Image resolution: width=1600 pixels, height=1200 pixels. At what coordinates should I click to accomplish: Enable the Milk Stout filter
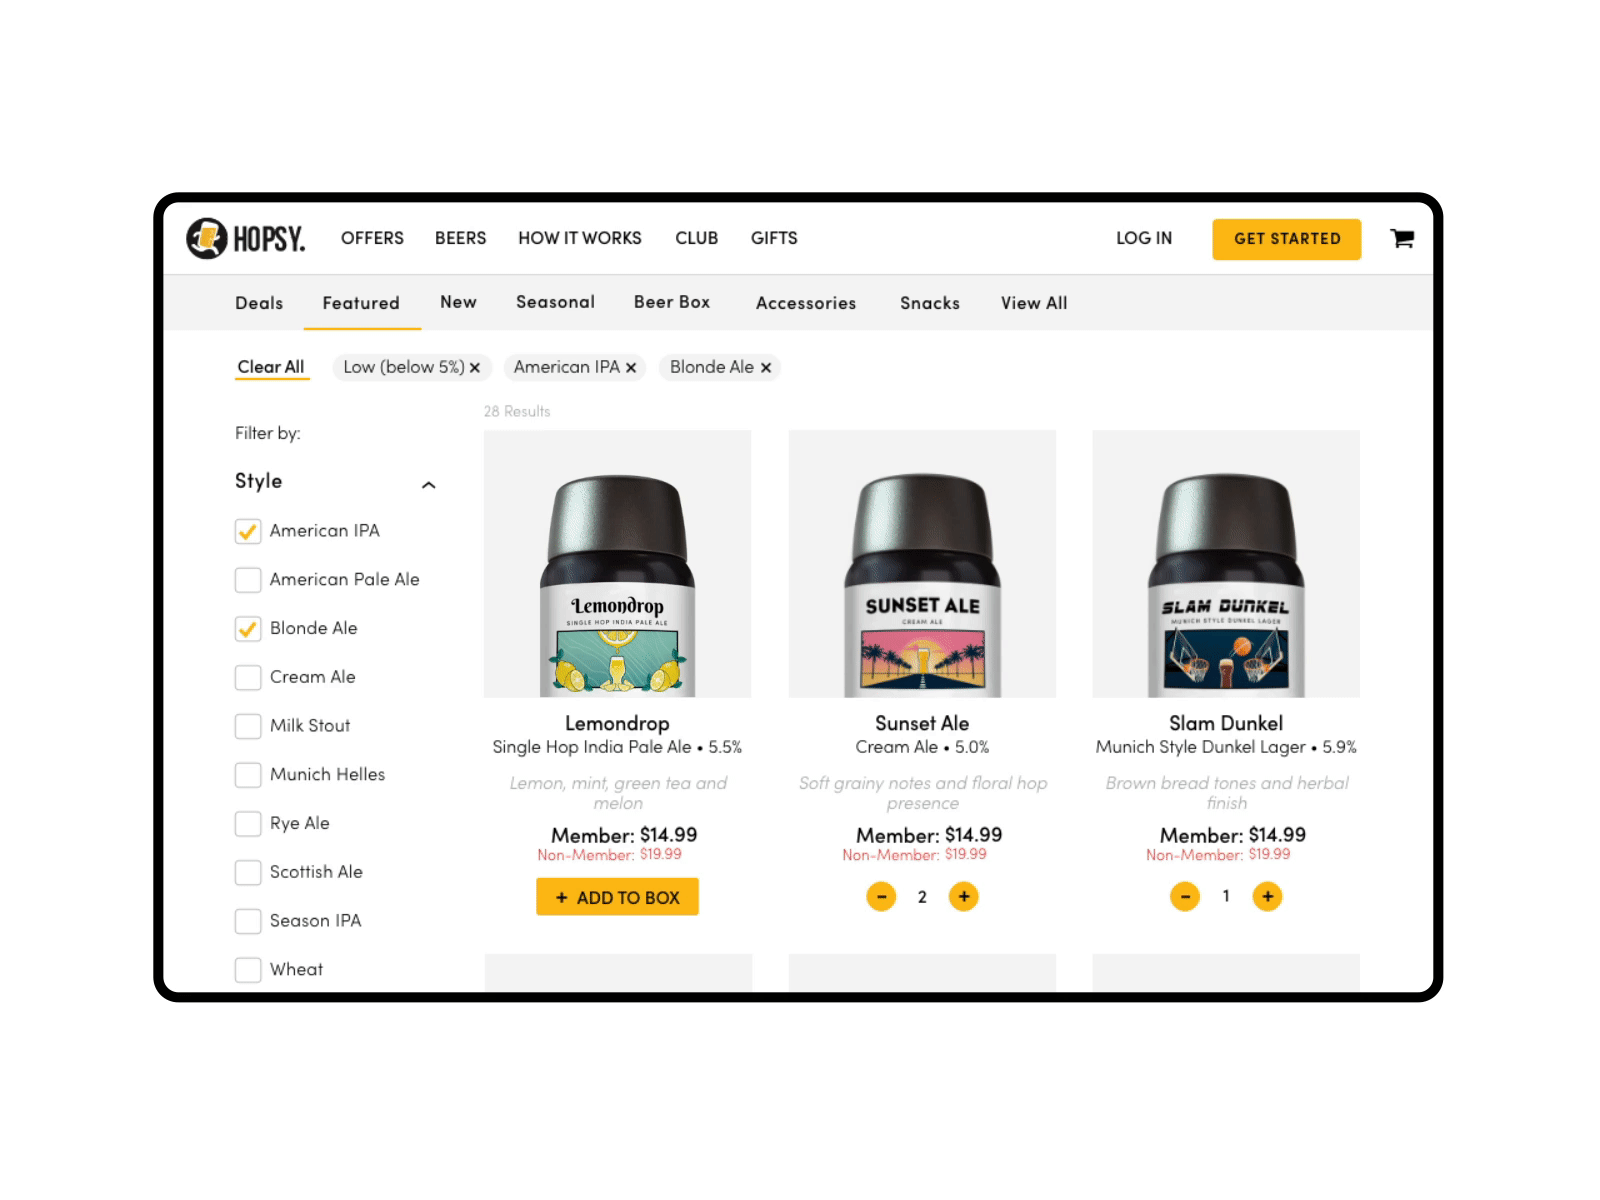click(248, 726)
